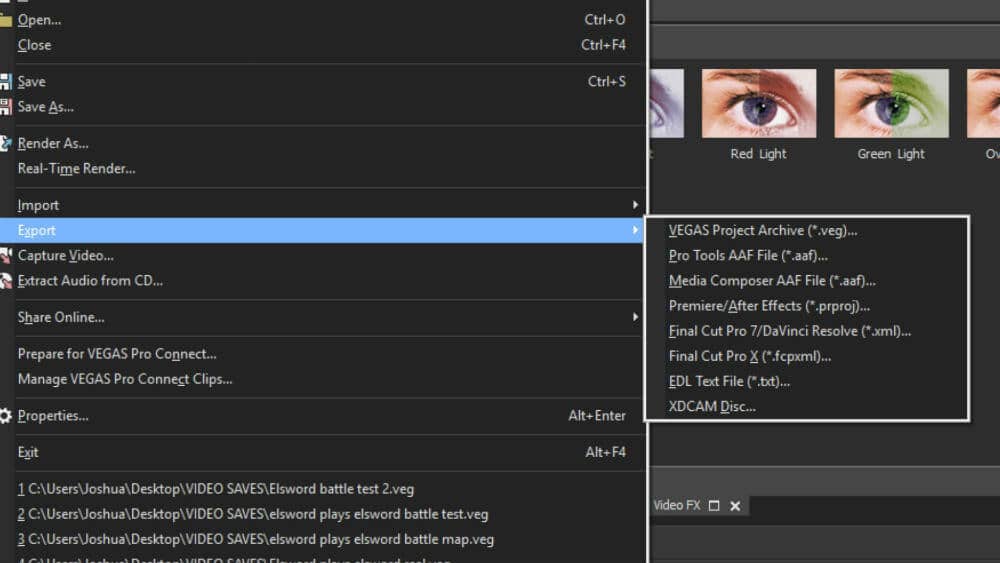Click the arrow on the Import row

pos(635,205)
